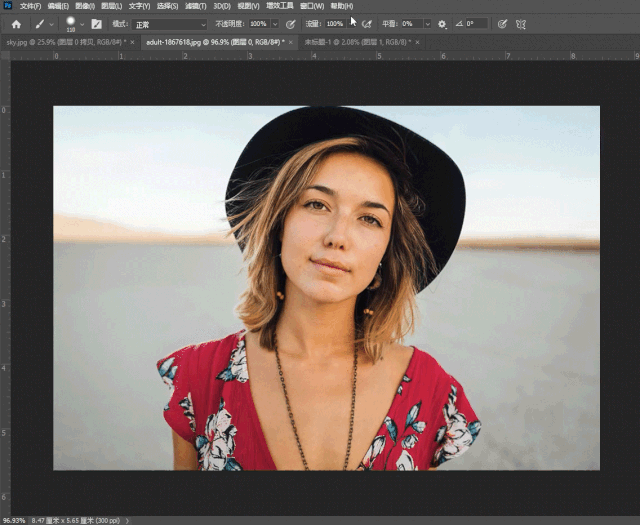Viewport: 640px width, 525px height.
Task: Open the 3D(D) menu
Action: coord(222,6)
